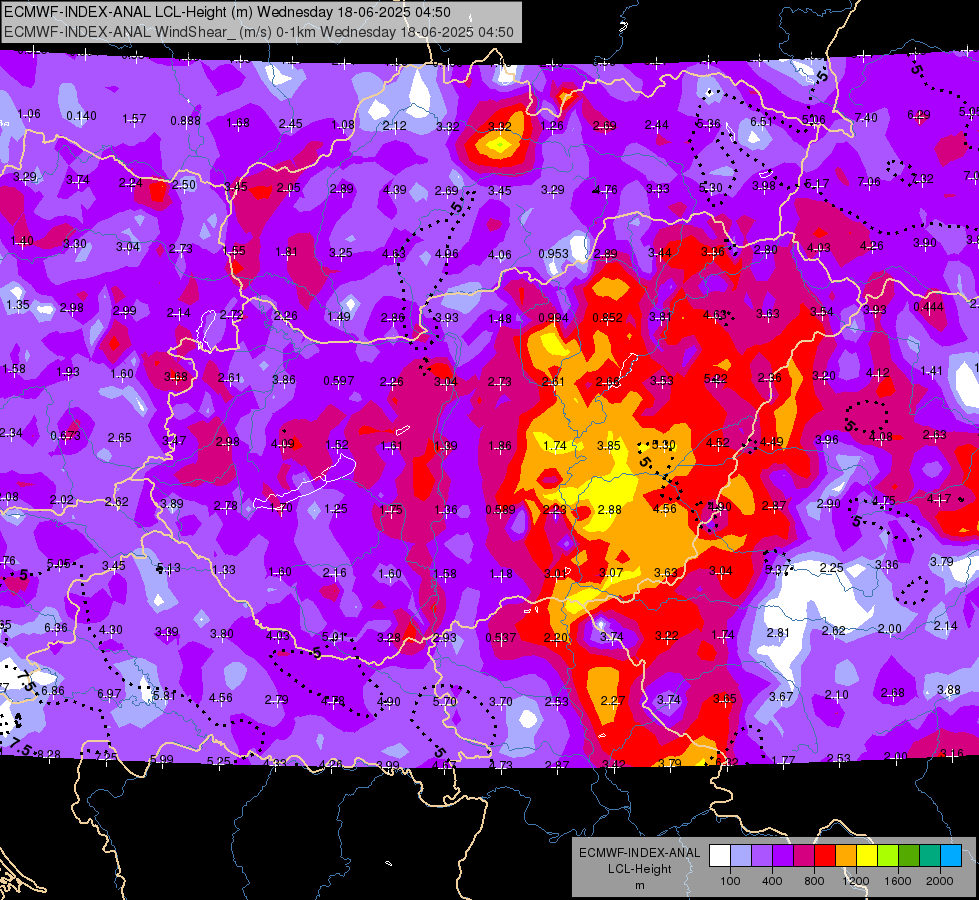Click the wind shear value 0.597
This screenshot has height=900, width=979.
(338, 380)
